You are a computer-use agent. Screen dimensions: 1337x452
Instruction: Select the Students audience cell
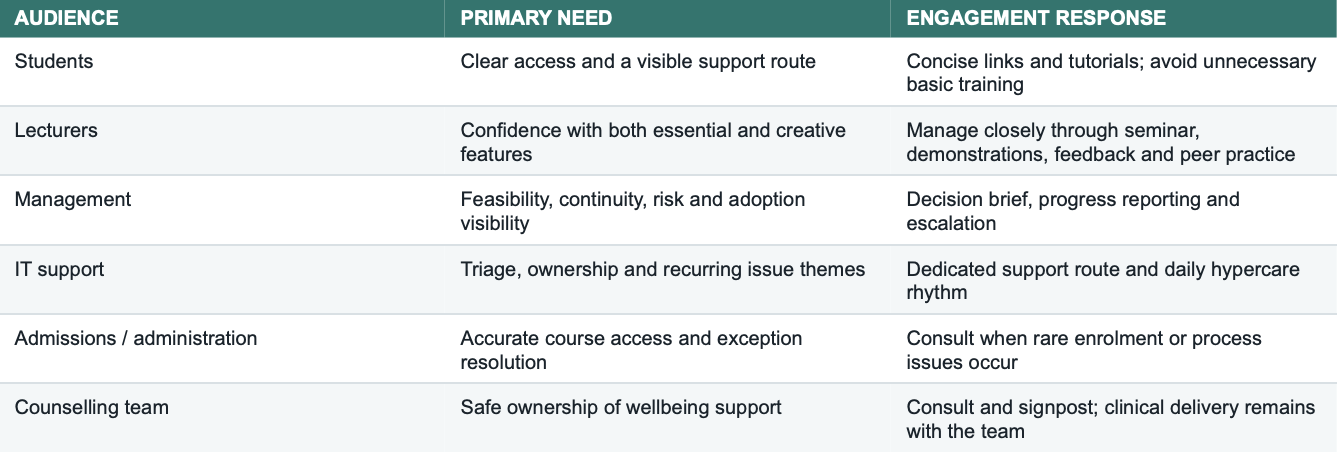coord(222,72)
